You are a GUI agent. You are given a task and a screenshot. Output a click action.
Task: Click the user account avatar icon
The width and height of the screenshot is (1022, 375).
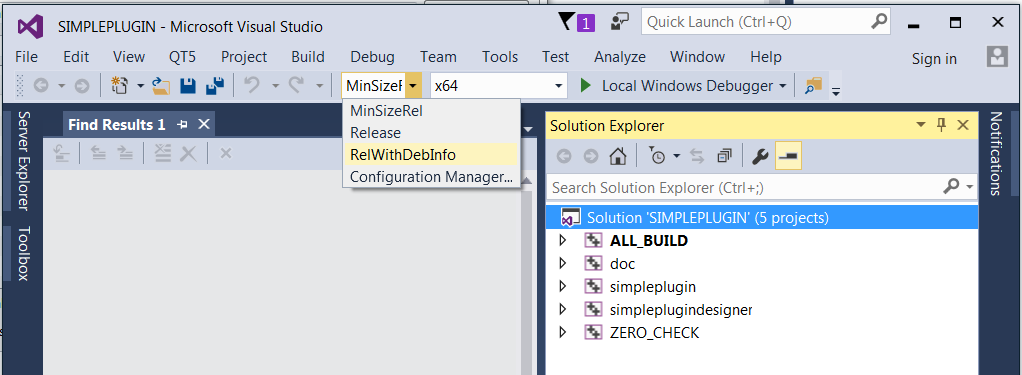(x=997, y=57)
